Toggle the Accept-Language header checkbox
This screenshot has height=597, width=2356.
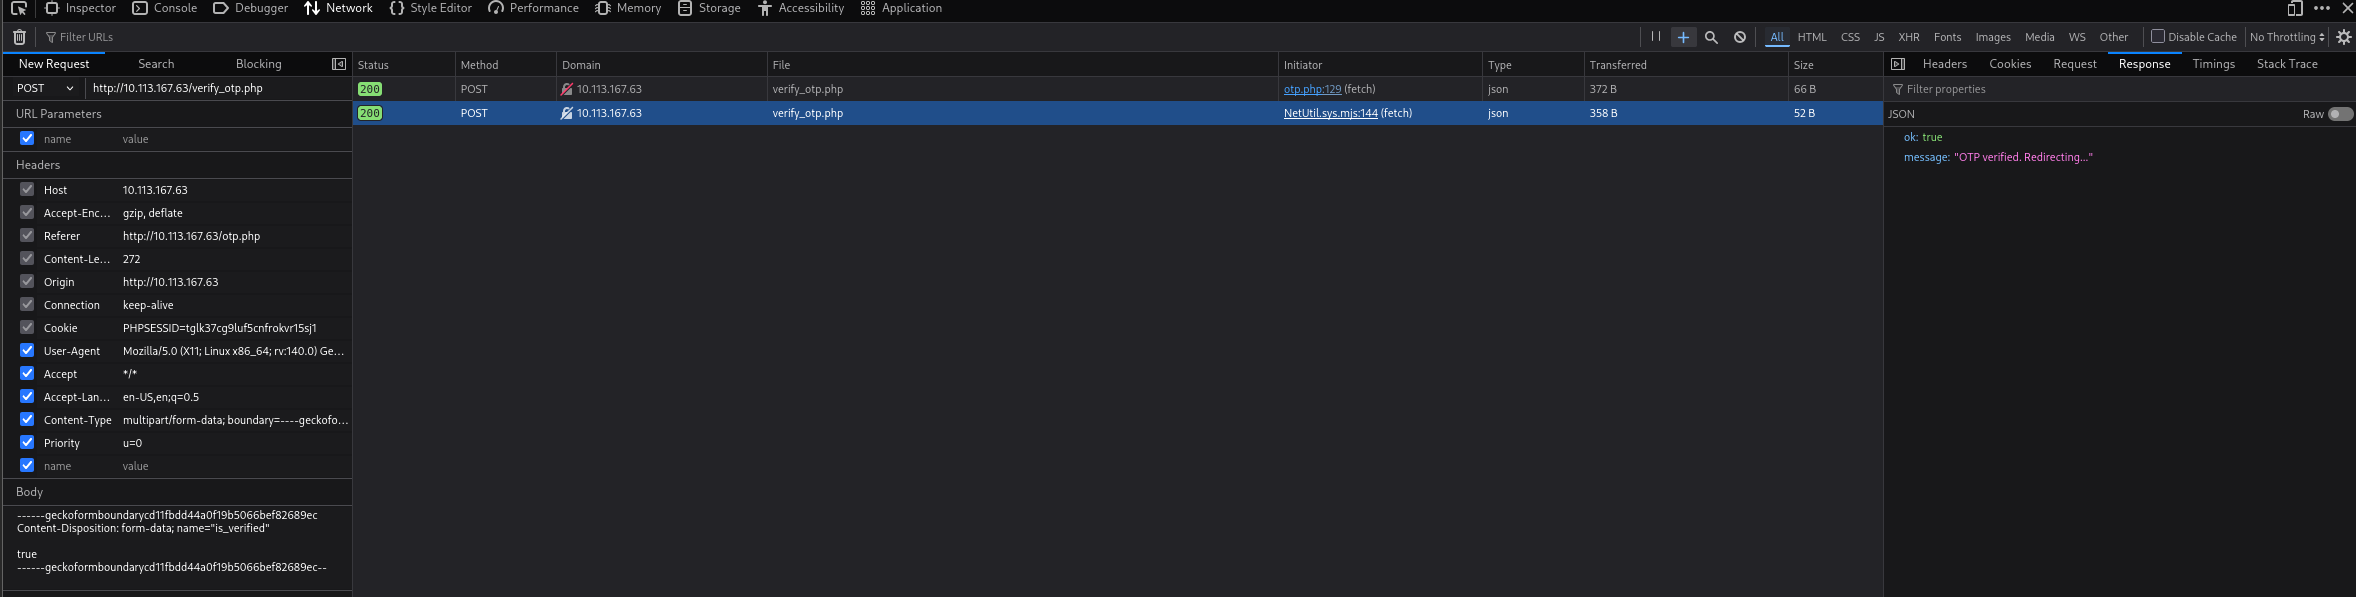[27, 396]
